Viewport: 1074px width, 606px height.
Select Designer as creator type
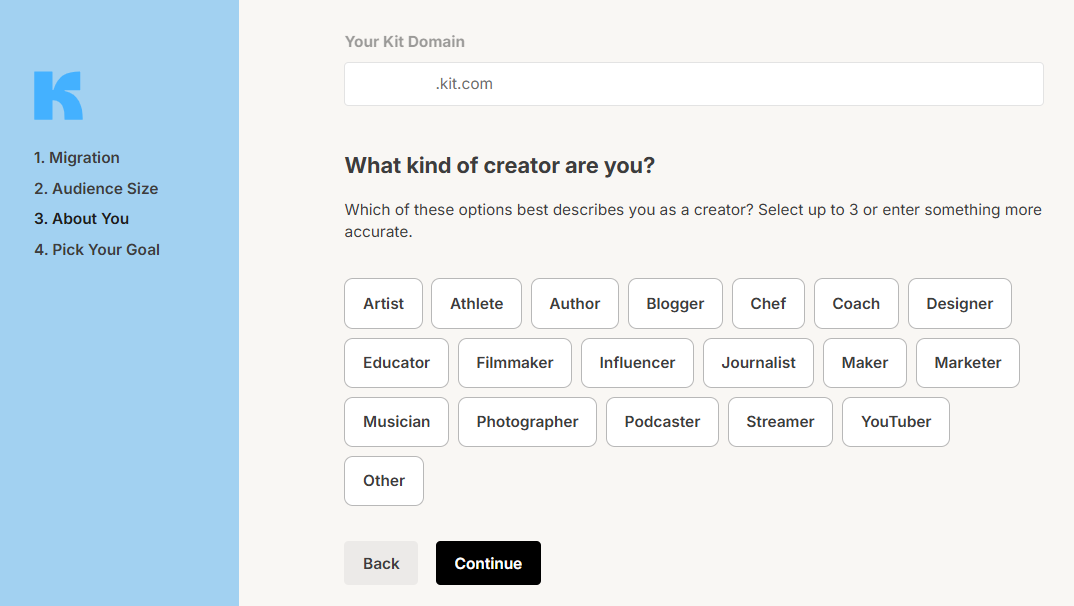(959, 304)
